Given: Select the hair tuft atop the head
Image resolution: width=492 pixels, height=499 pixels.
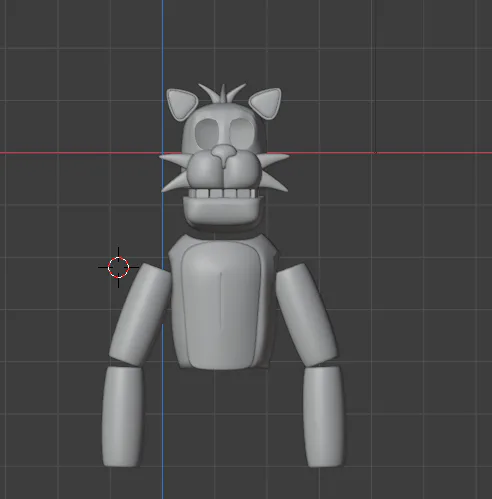Looking at the screenshot, I should [222, 93].
